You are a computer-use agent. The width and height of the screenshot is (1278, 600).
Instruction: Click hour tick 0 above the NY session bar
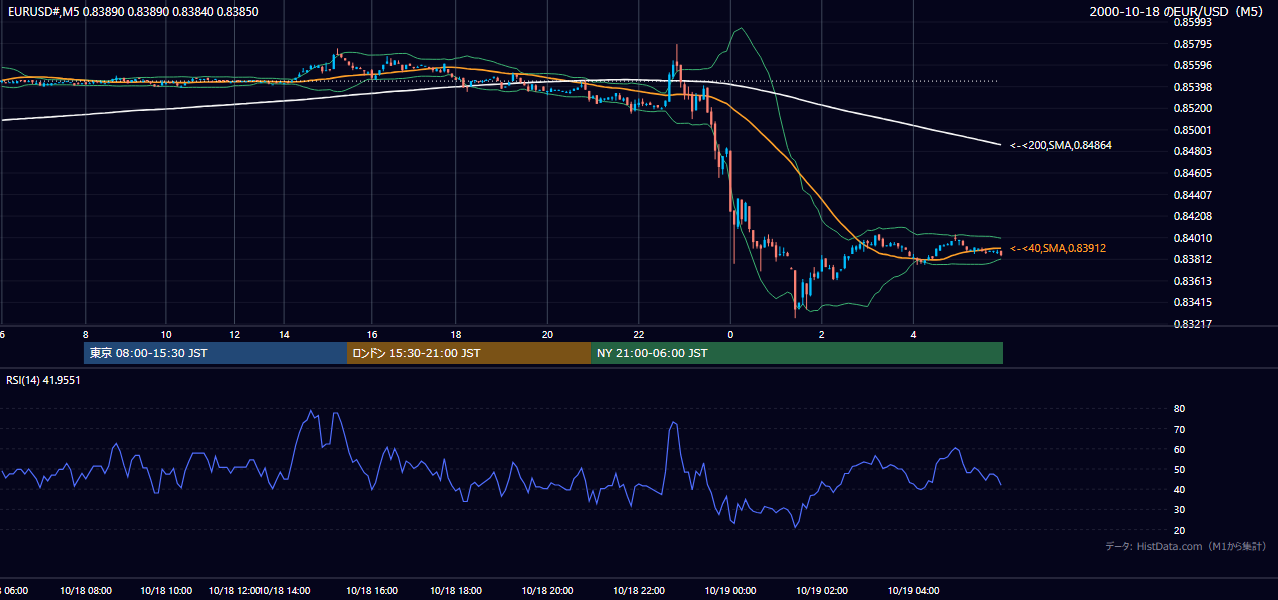click(730, 334)
